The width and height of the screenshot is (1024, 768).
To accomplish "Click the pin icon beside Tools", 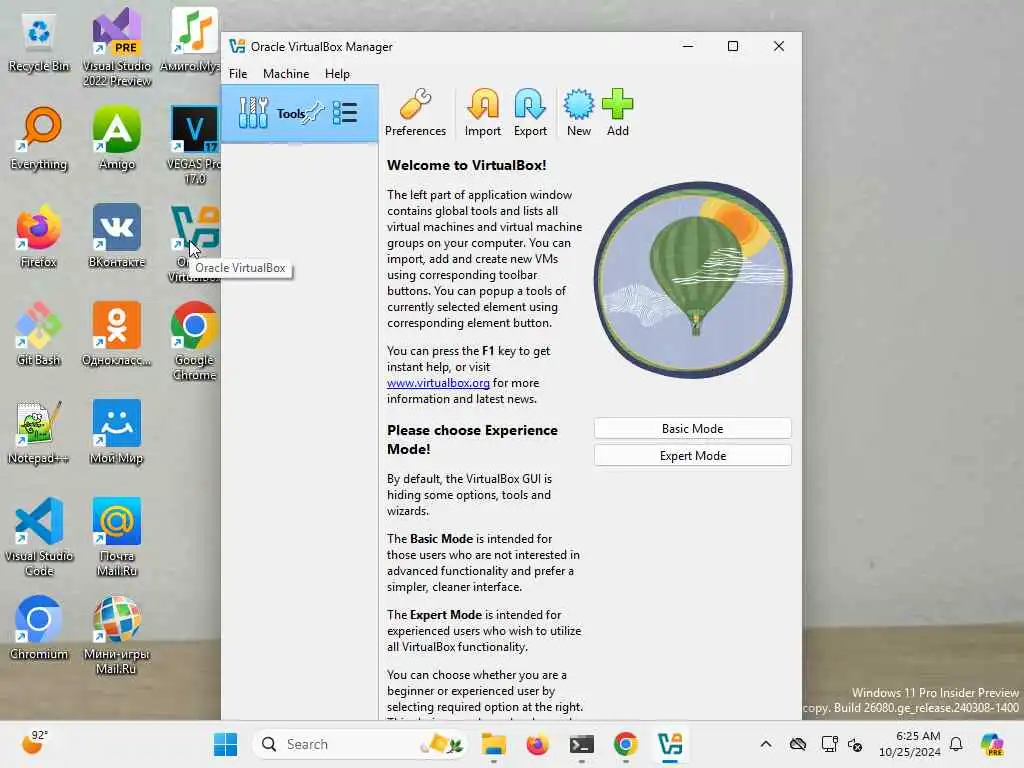I will 315,114.
